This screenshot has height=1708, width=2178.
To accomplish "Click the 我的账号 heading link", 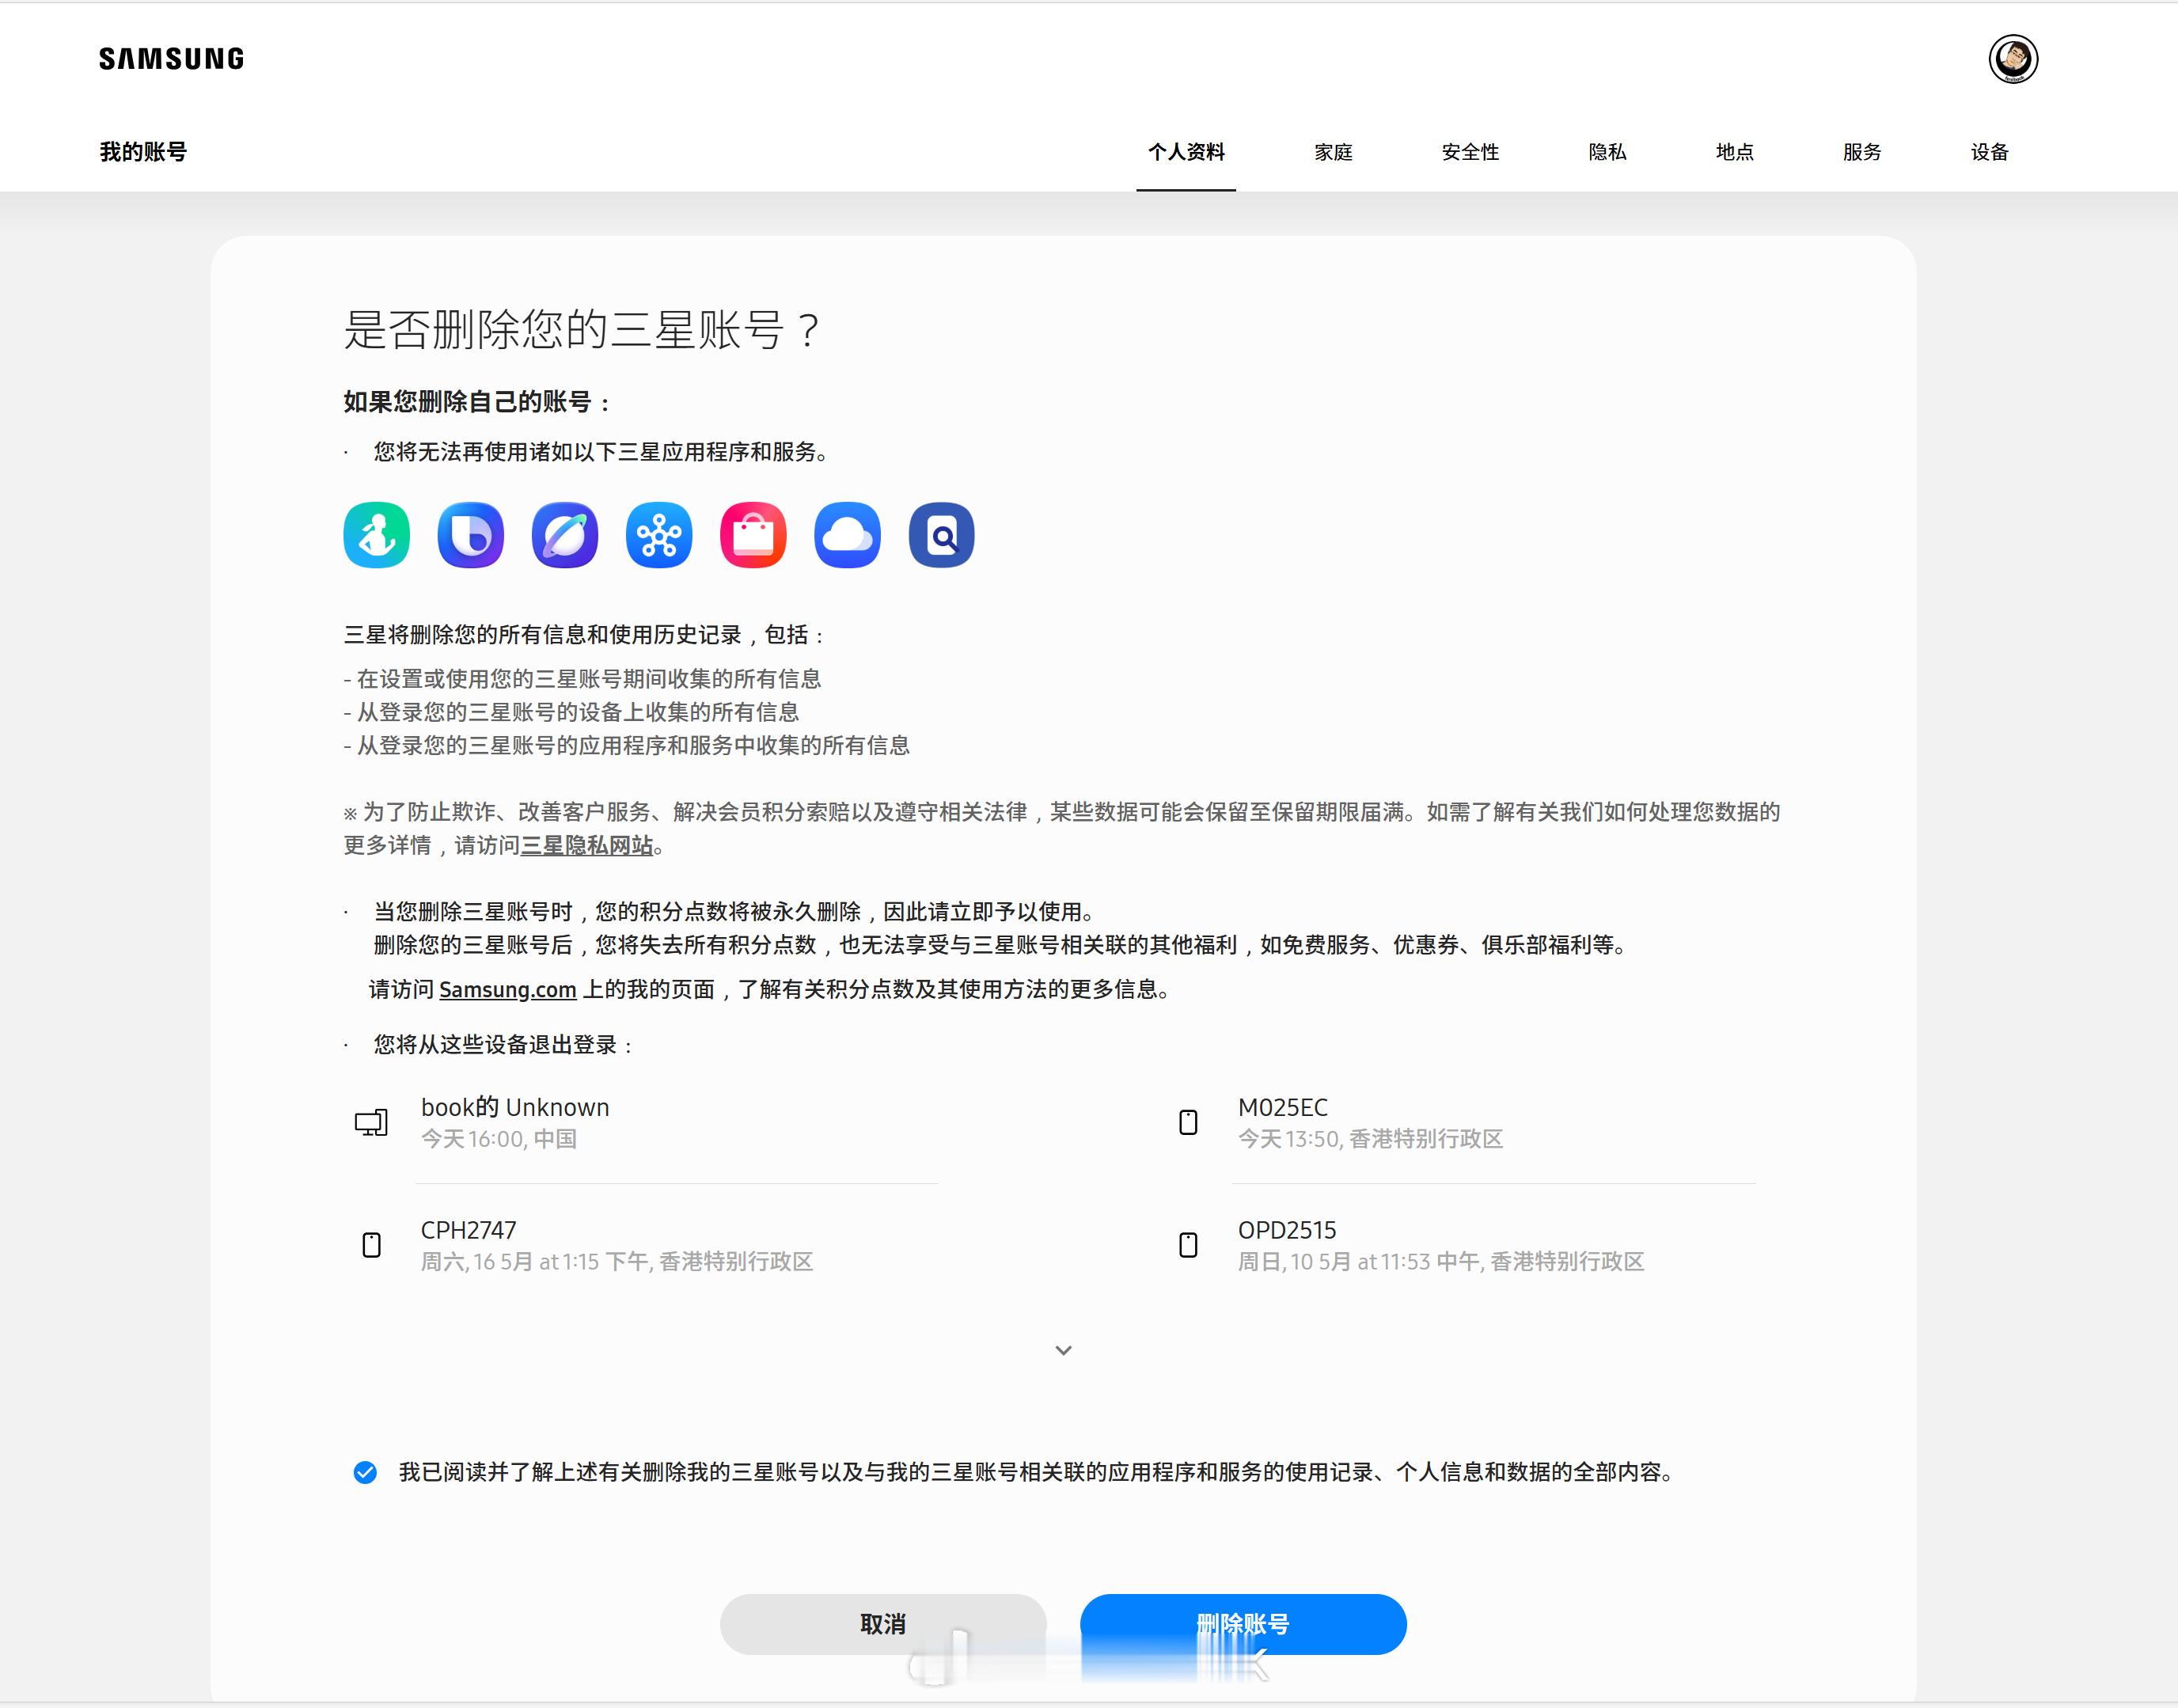I will click(x=143, y=152).
